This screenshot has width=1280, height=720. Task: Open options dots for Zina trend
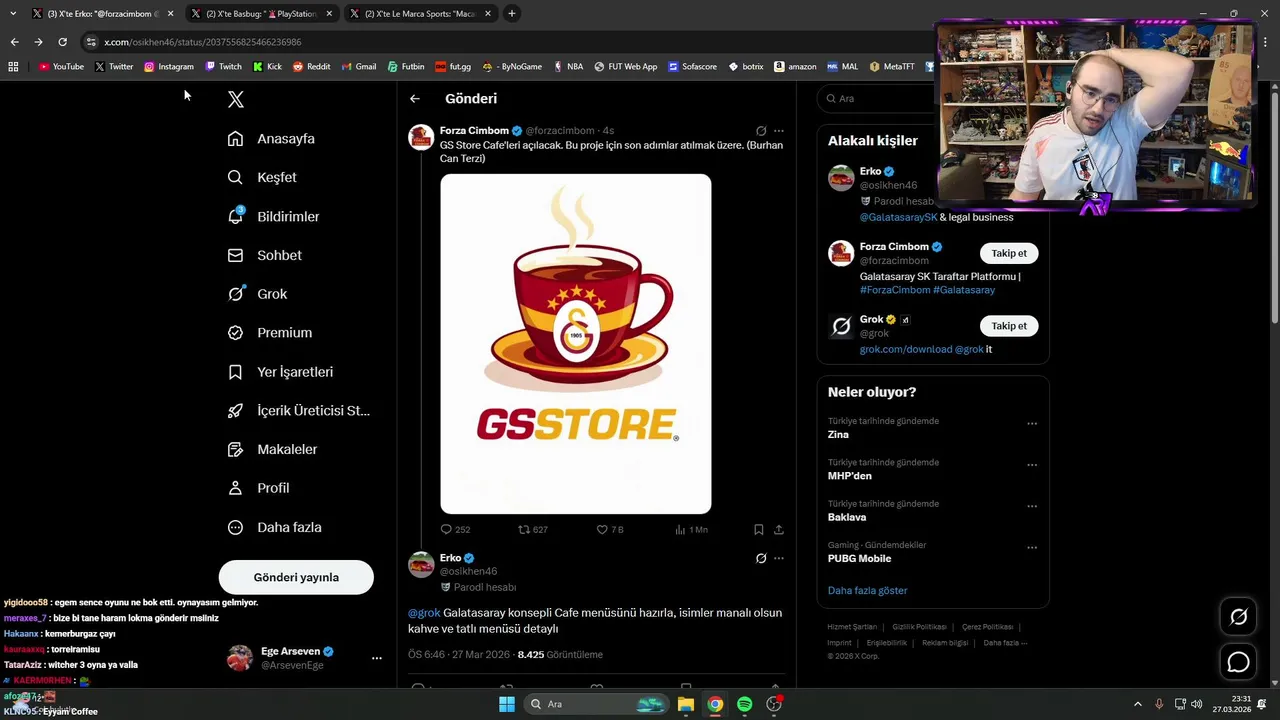pos(1032,424)
